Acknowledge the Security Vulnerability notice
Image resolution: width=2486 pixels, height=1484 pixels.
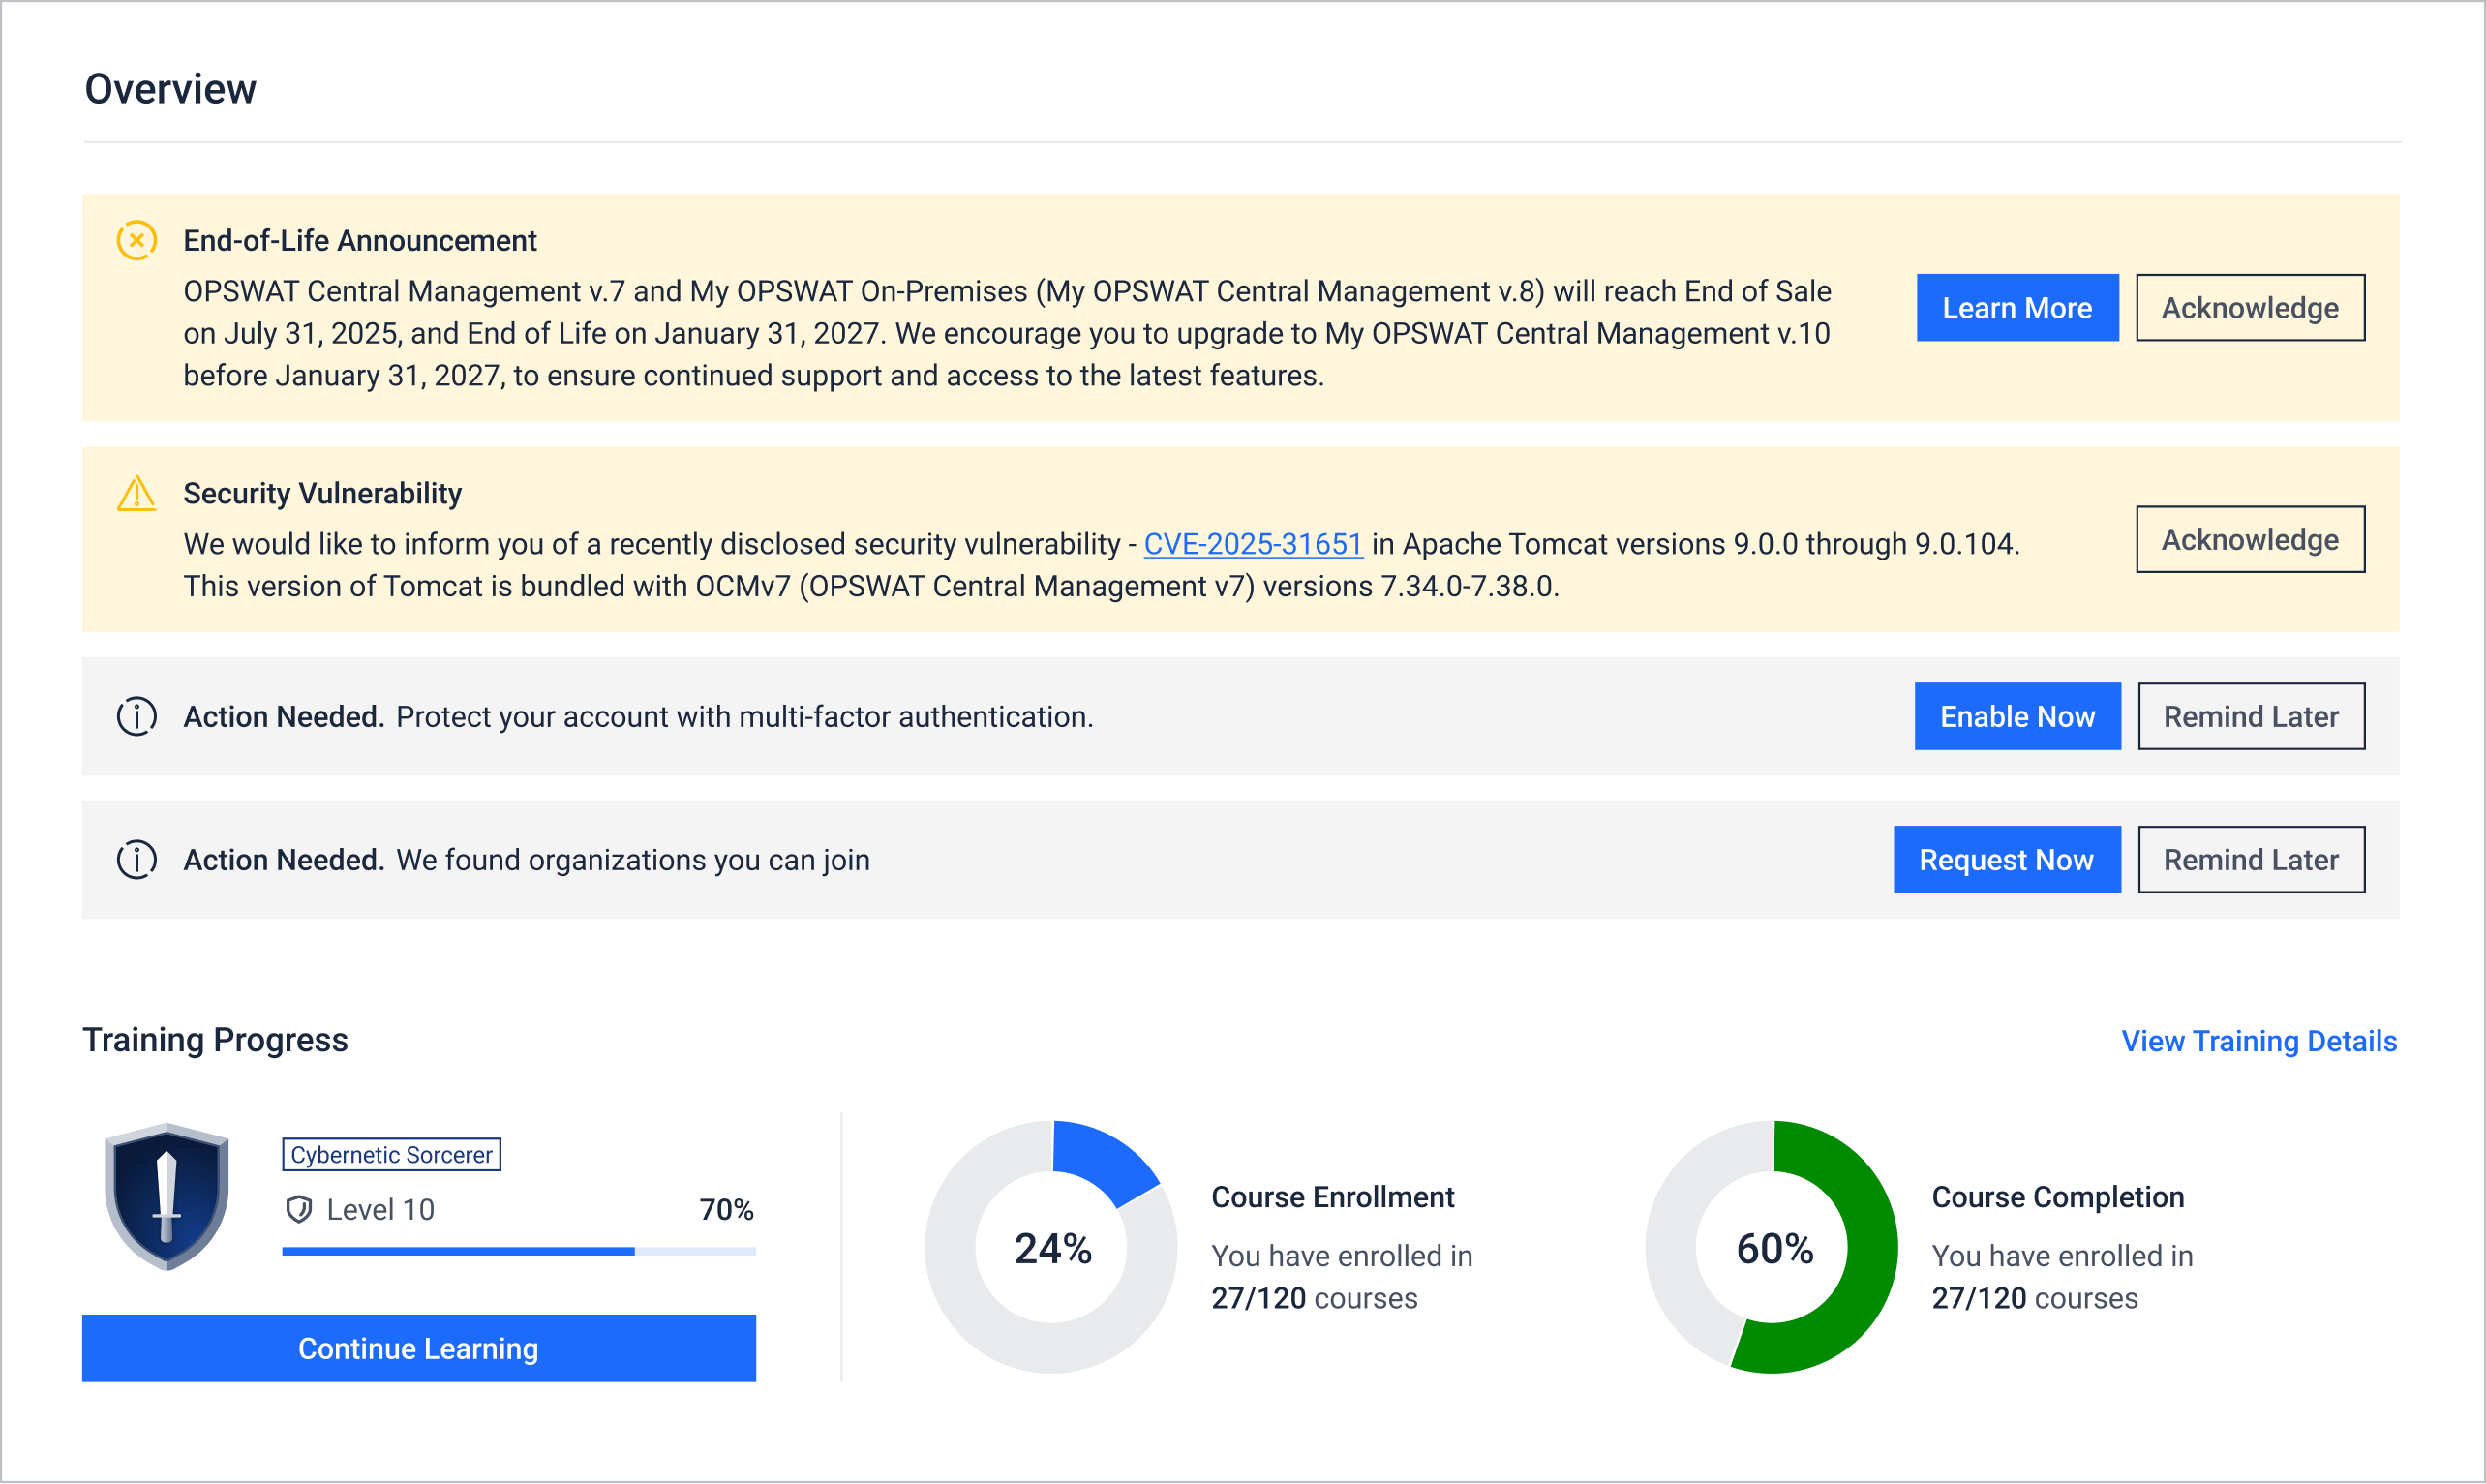click(2250, 540)
